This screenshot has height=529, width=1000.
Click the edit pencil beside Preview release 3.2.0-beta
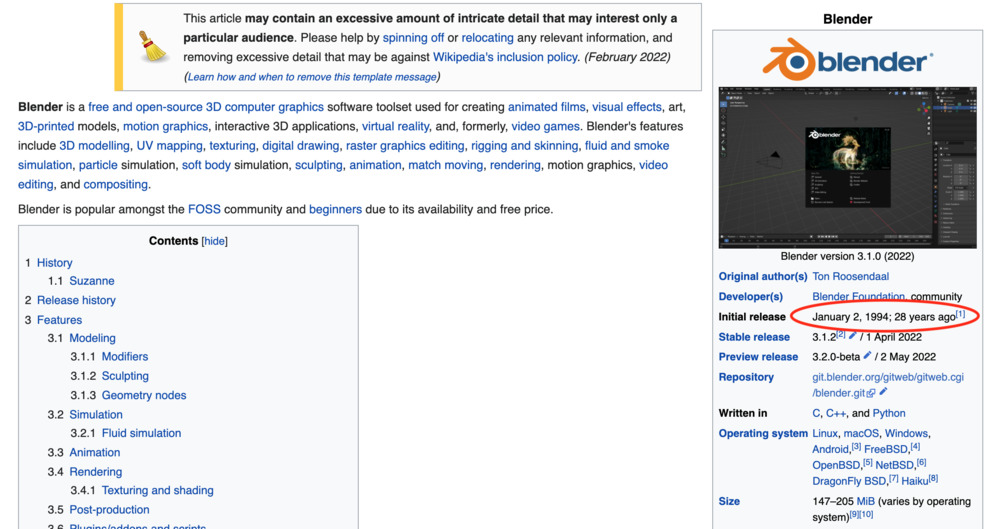click(x=868, y=356)
